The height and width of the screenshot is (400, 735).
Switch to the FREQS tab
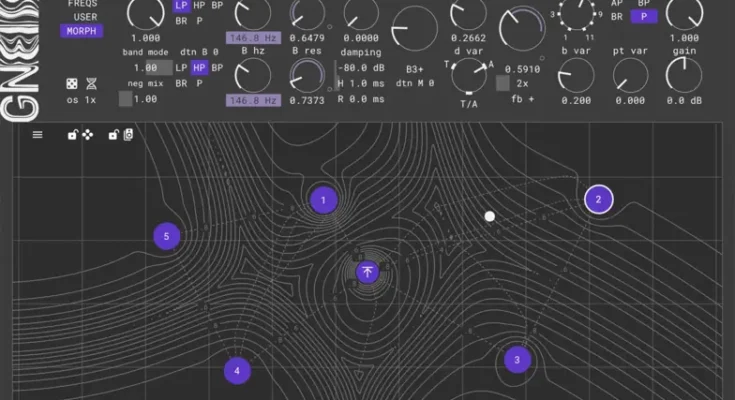(82, 4)
